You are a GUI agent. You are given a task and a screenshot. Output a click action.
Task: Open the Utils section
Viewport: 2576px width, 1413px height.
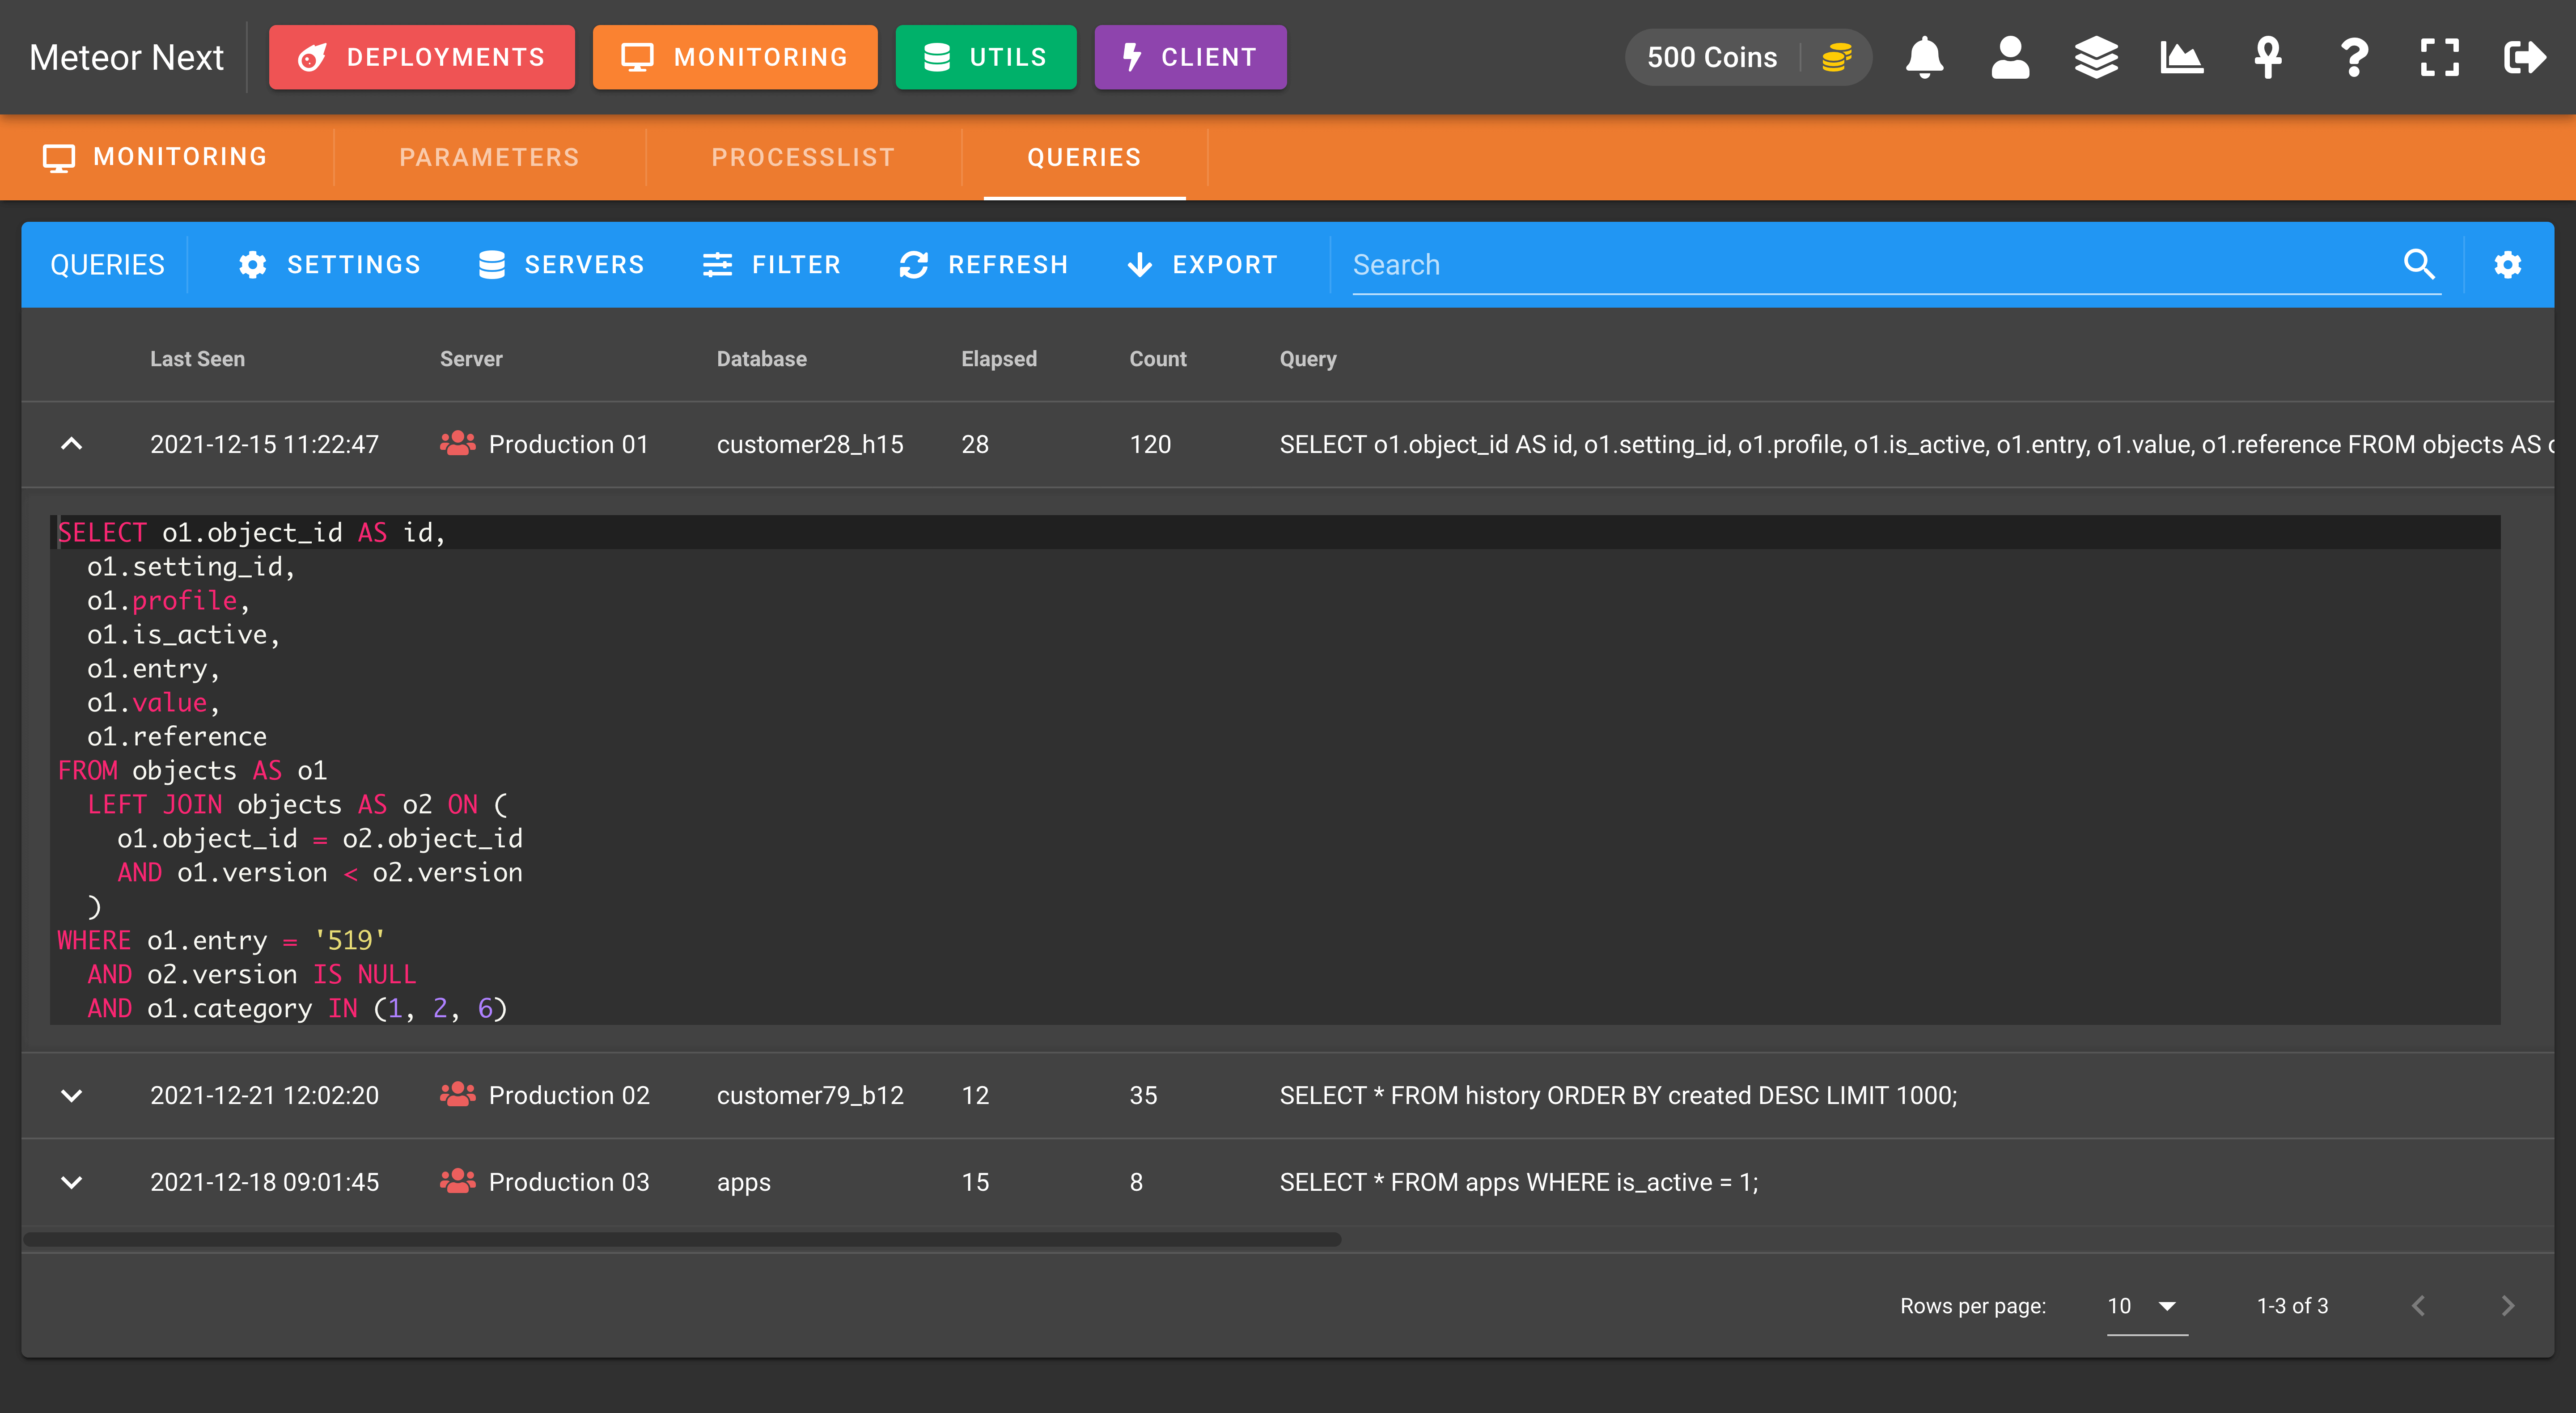[x=986, y=57]
